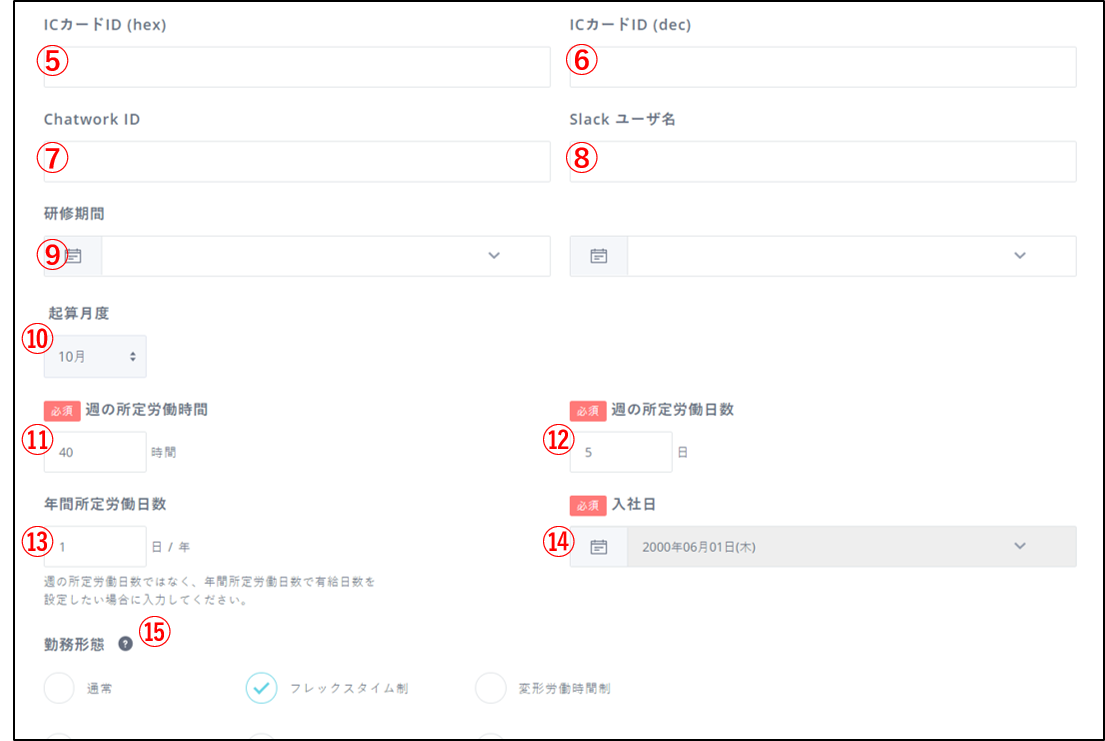Open the 起算月度 month dropdown
Screen dimensions: 1105x741
point(95,356)
